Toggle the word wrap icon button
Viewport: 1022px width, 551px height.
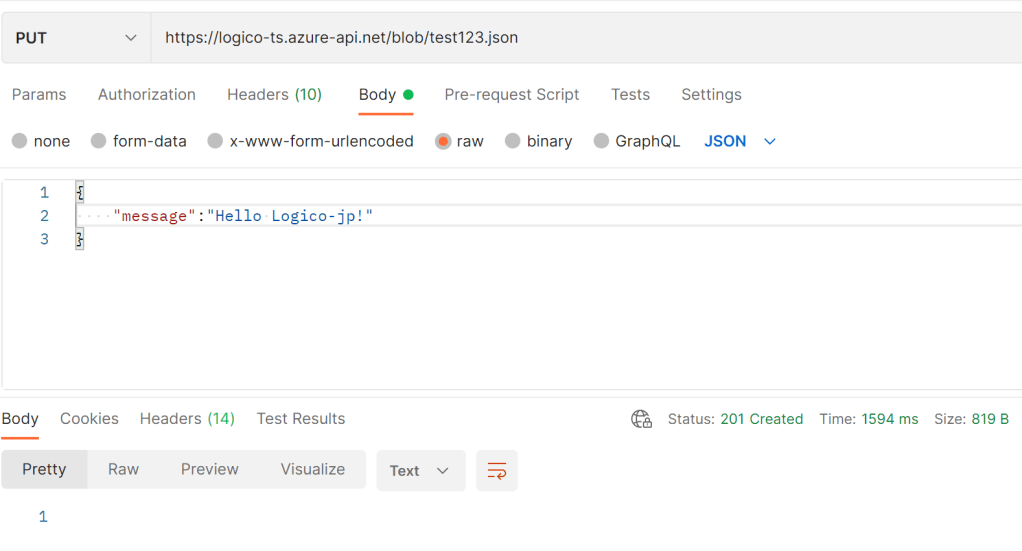point(497,470)
